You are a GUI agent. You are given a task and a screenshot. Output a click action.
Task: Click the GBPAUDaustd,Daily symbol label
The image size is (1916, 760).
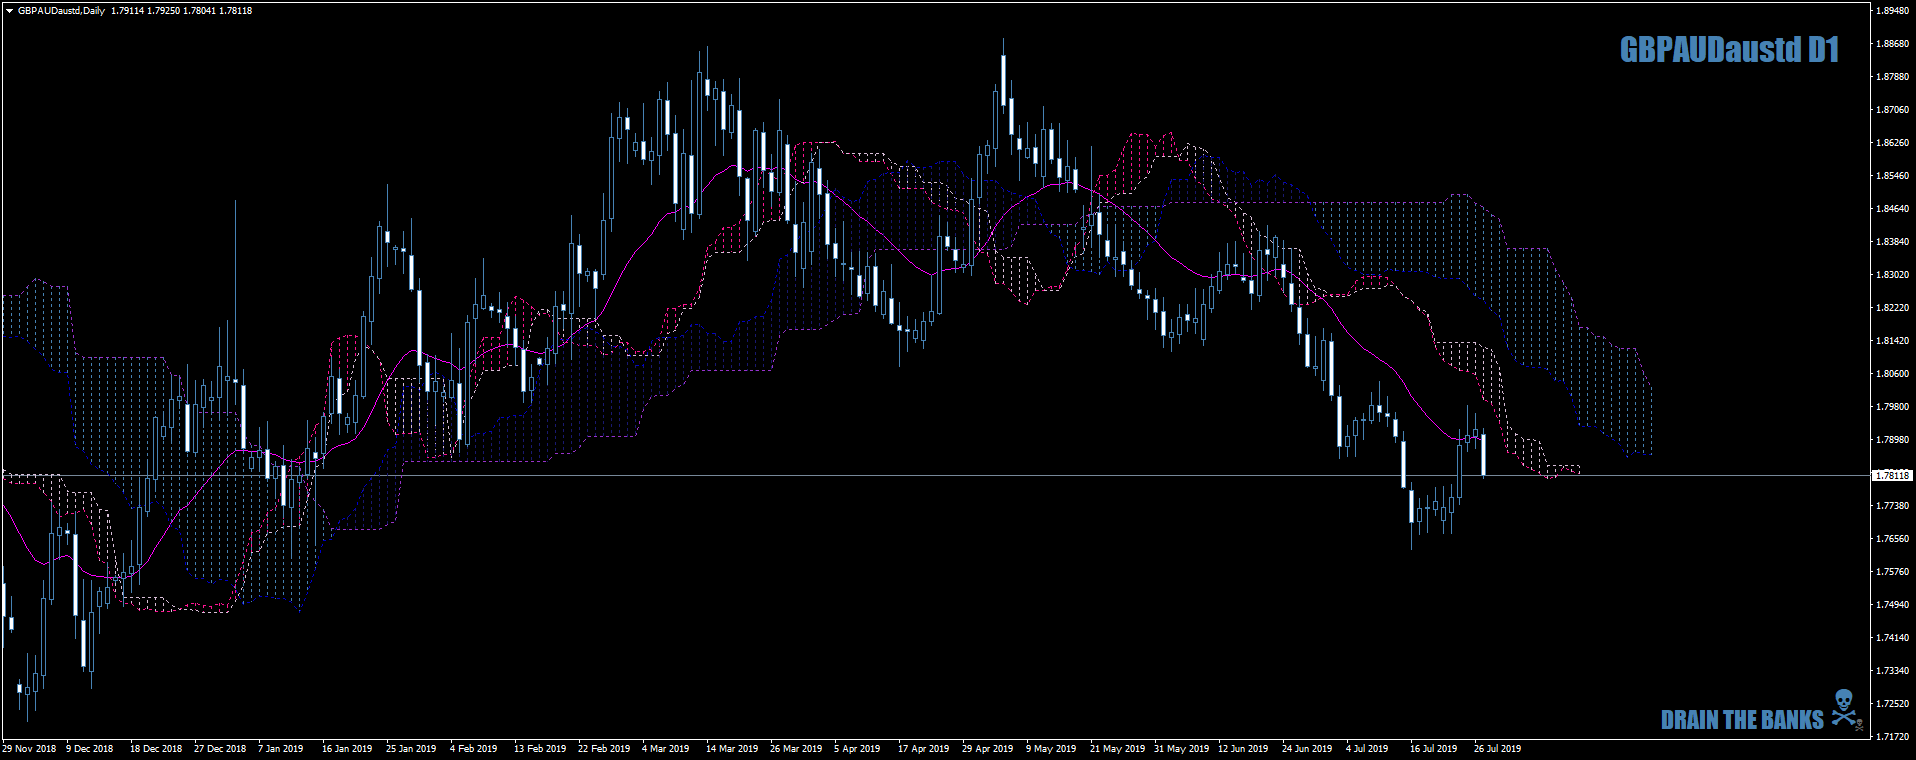(x=61, y=11)
